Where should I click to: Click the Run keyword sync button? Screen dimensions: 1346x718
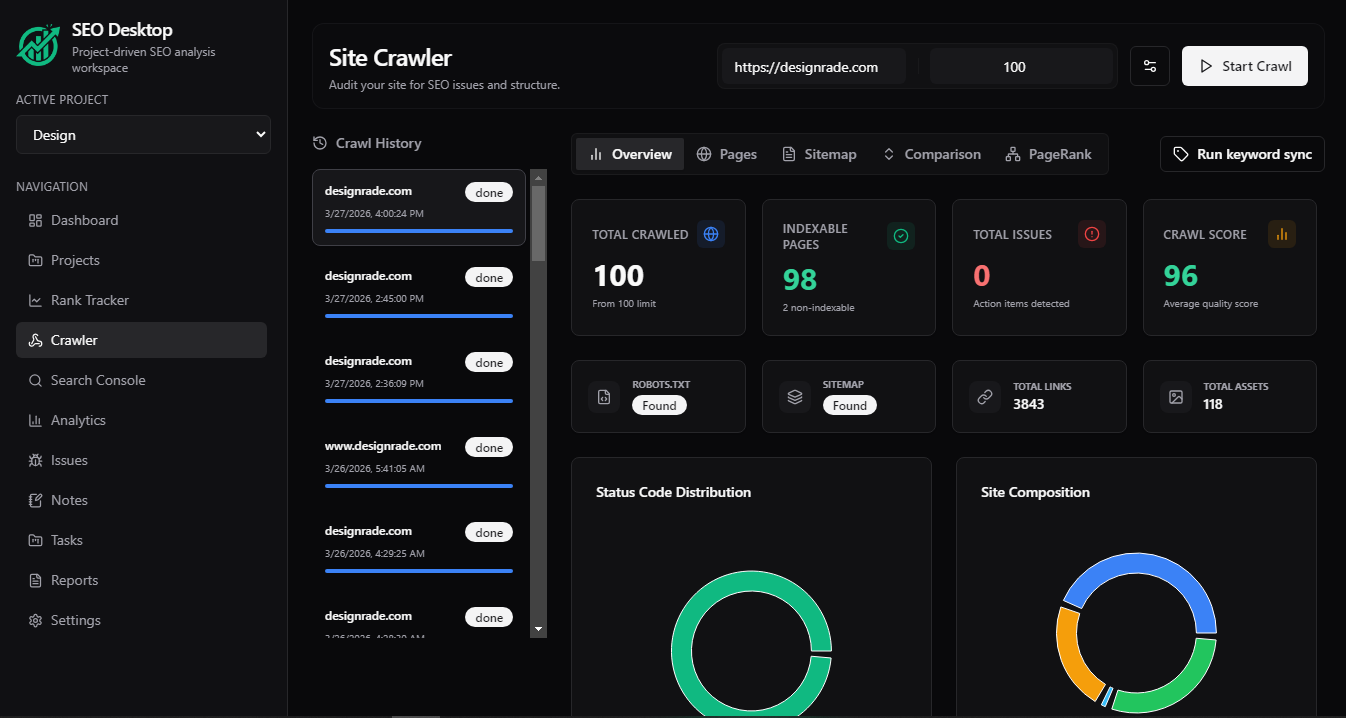click(1242, 154)
